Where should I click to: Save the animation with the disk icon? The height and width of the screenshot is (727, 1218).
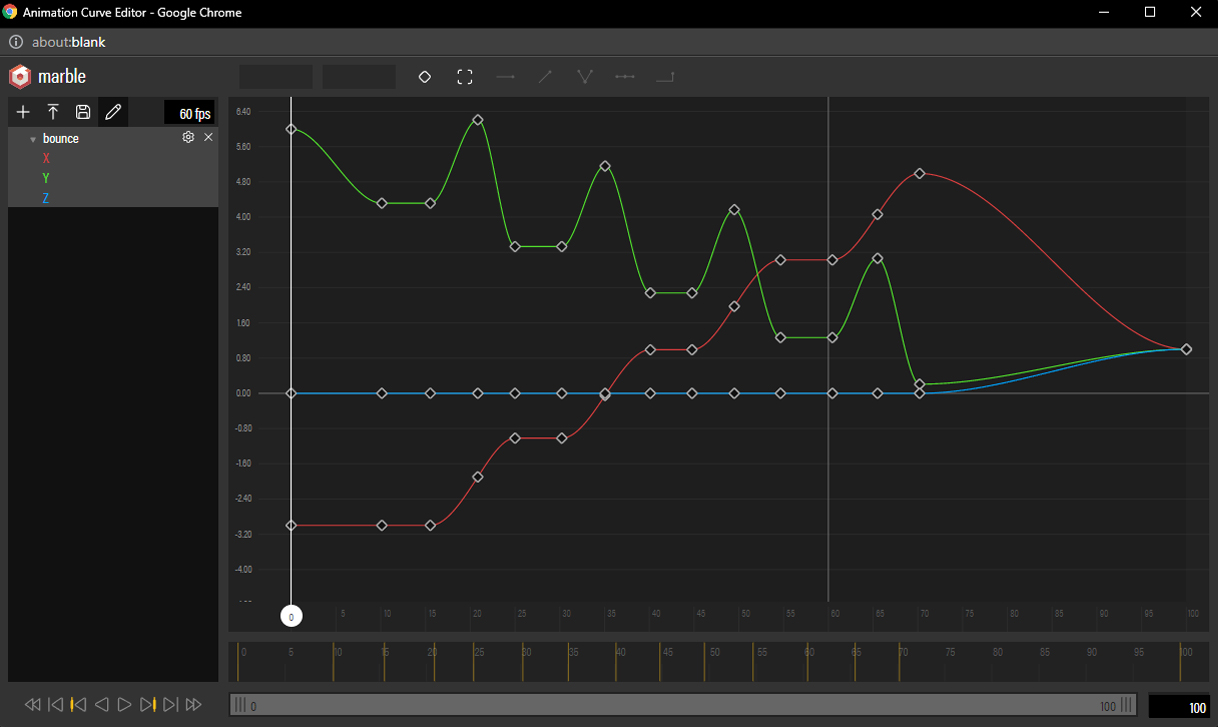click(x=83, y=112)
